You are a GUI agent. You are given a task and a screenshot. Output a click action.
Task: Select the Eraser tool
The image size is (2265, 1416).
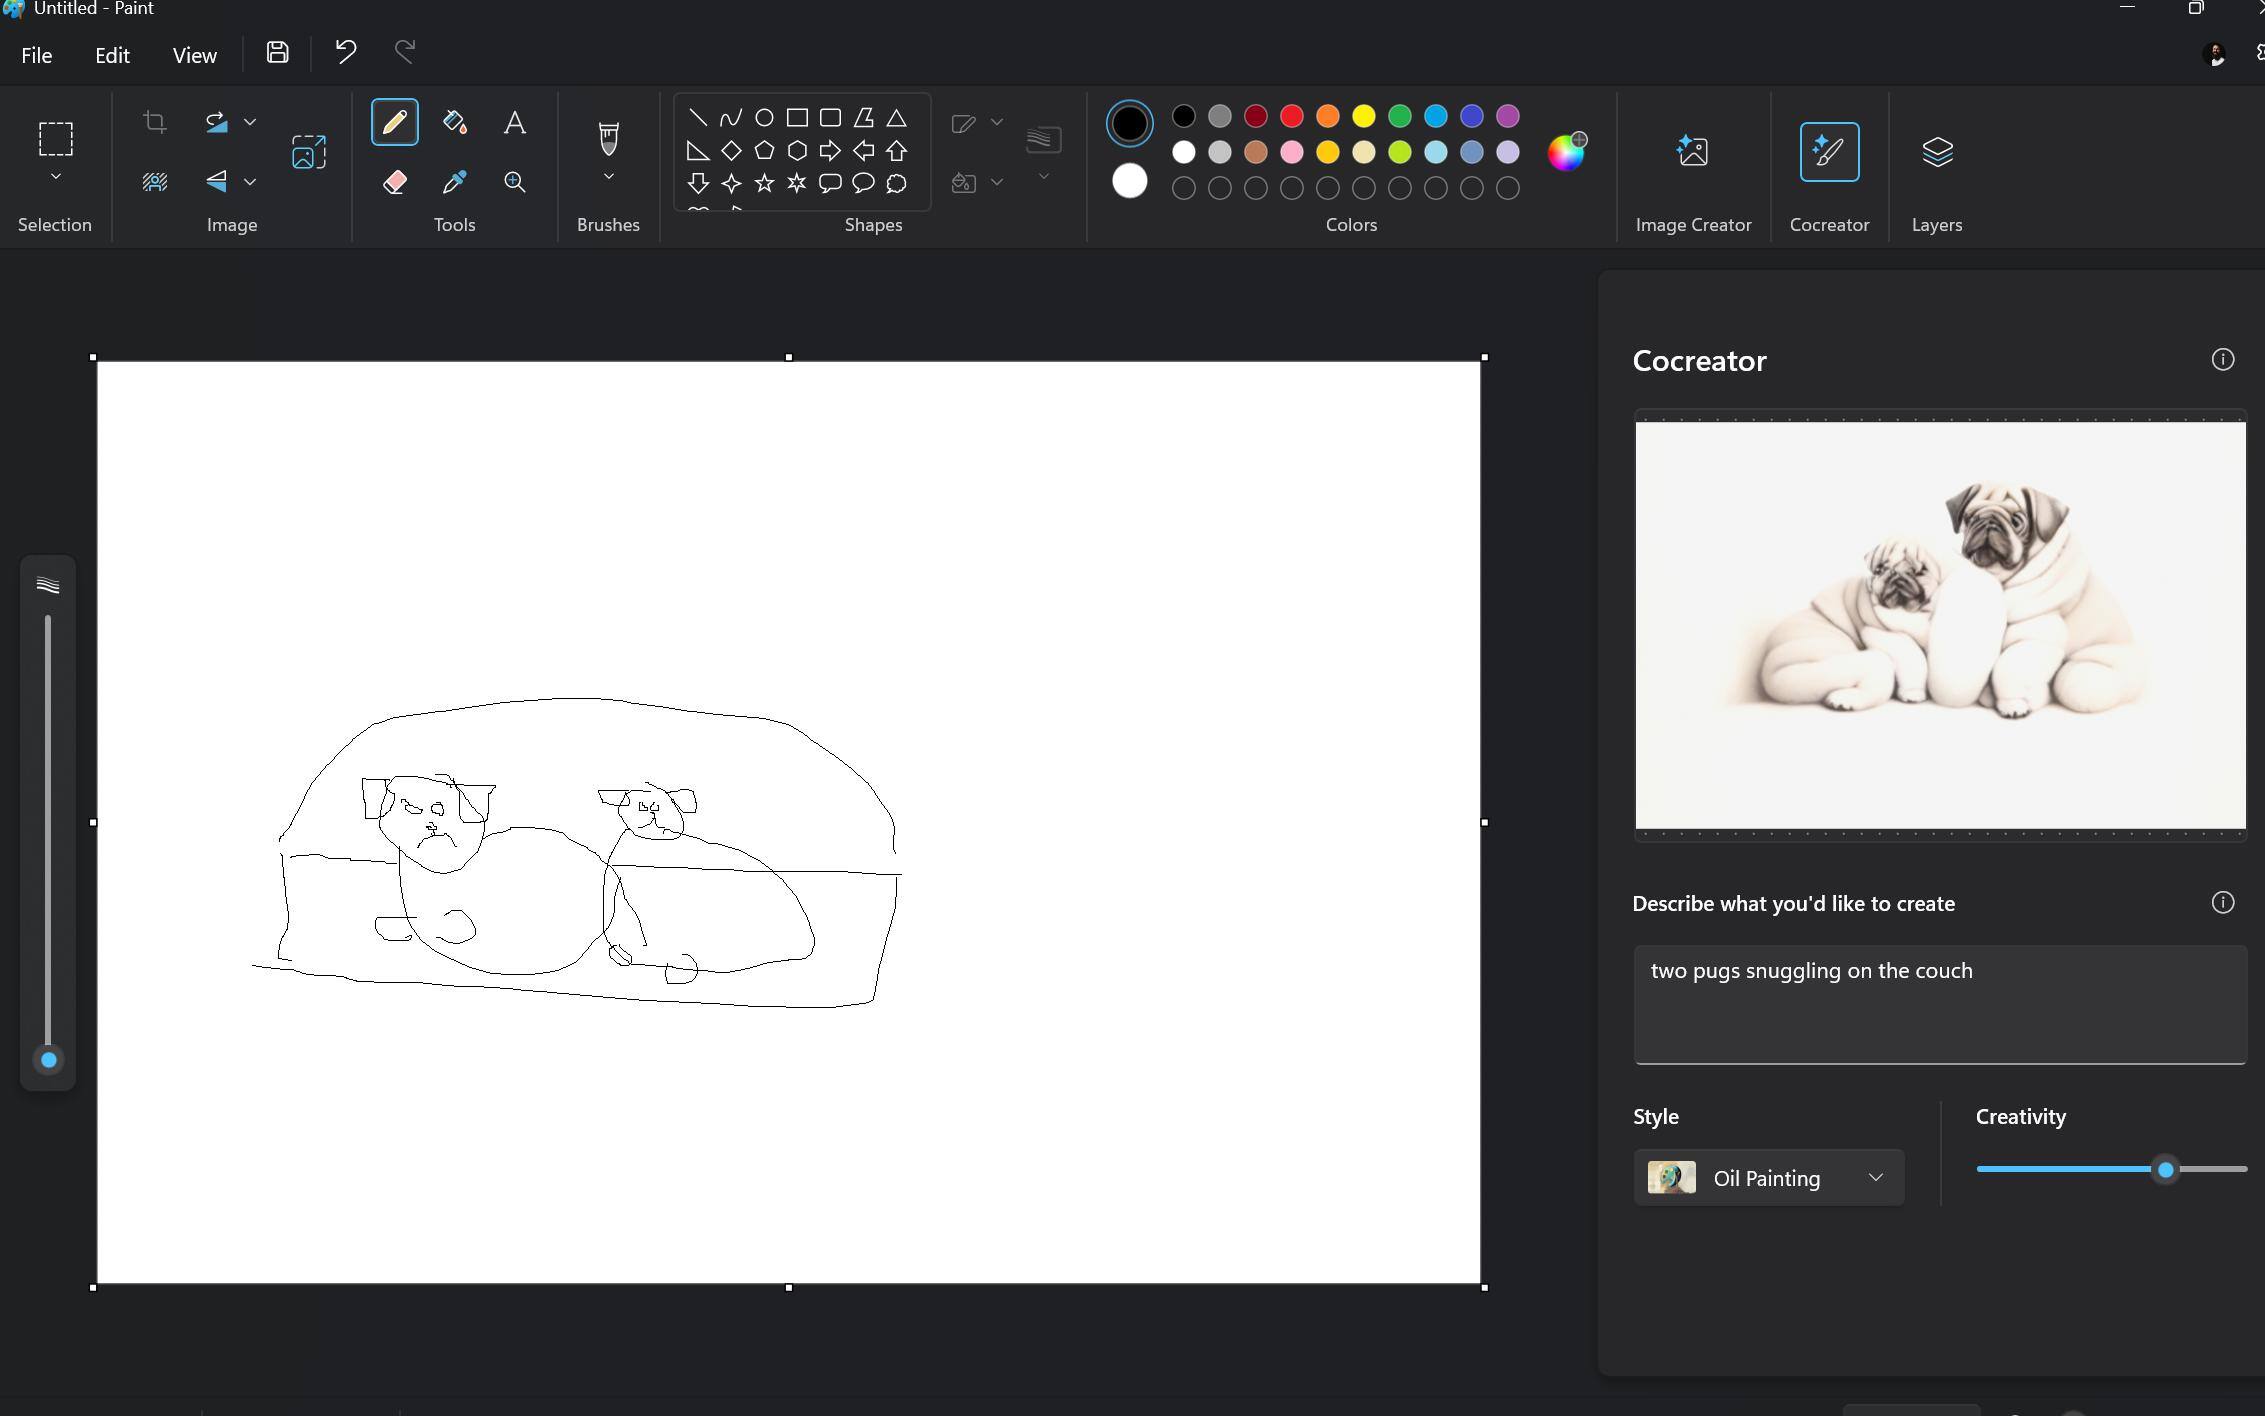[x=394, y=182]
